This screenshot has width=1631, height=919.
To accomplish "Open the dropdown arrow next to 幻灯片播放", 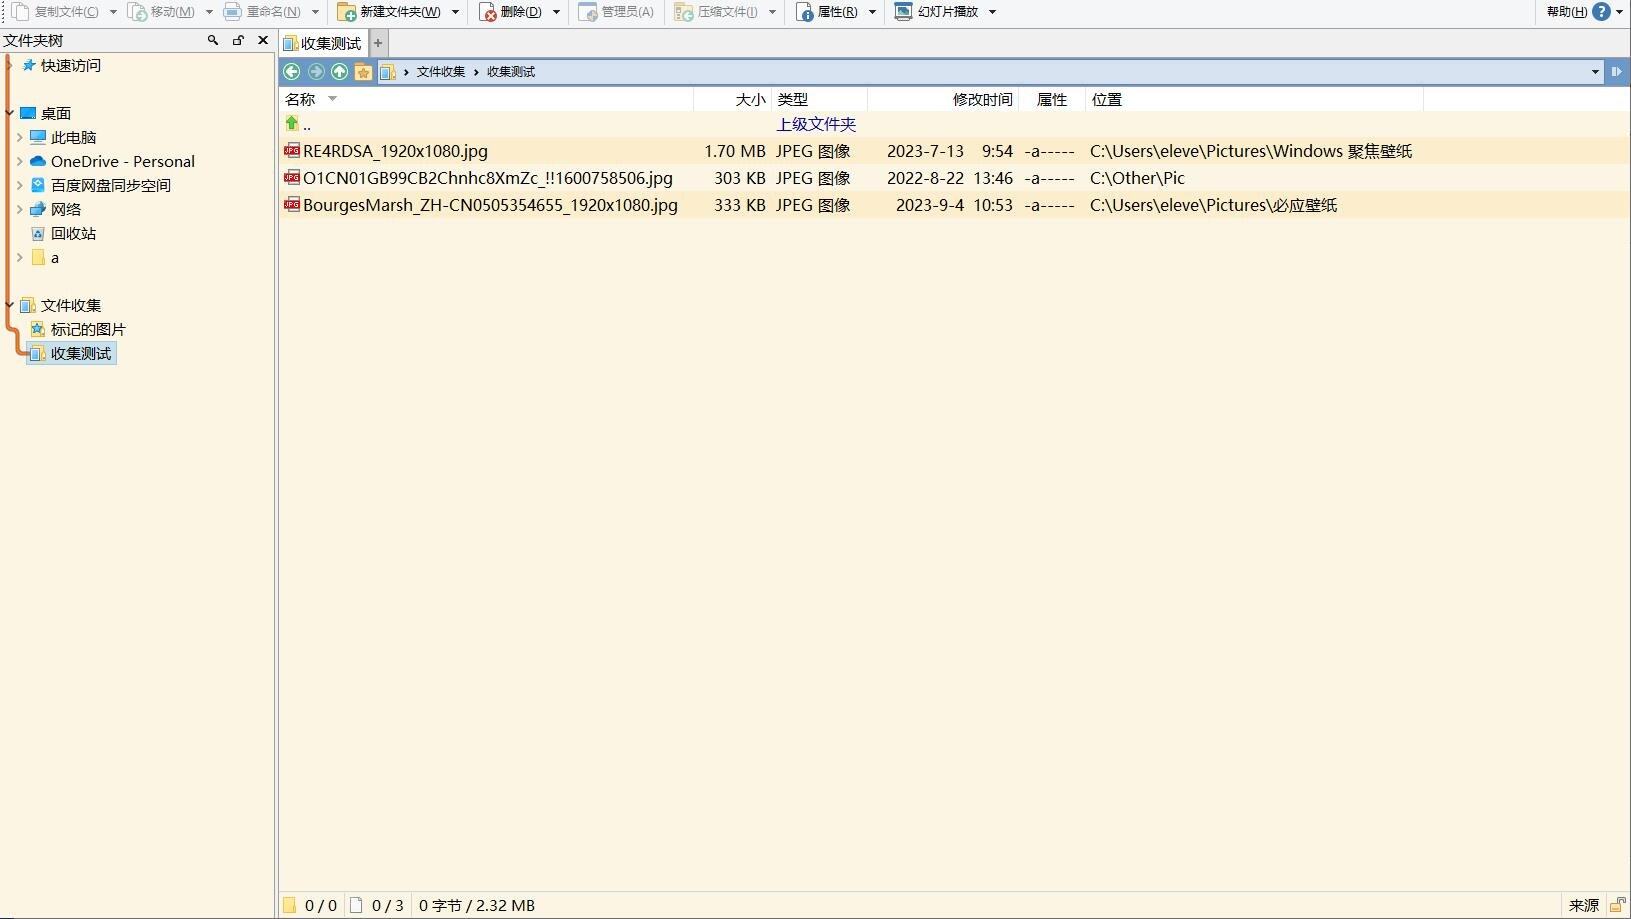I will [992, 12].
